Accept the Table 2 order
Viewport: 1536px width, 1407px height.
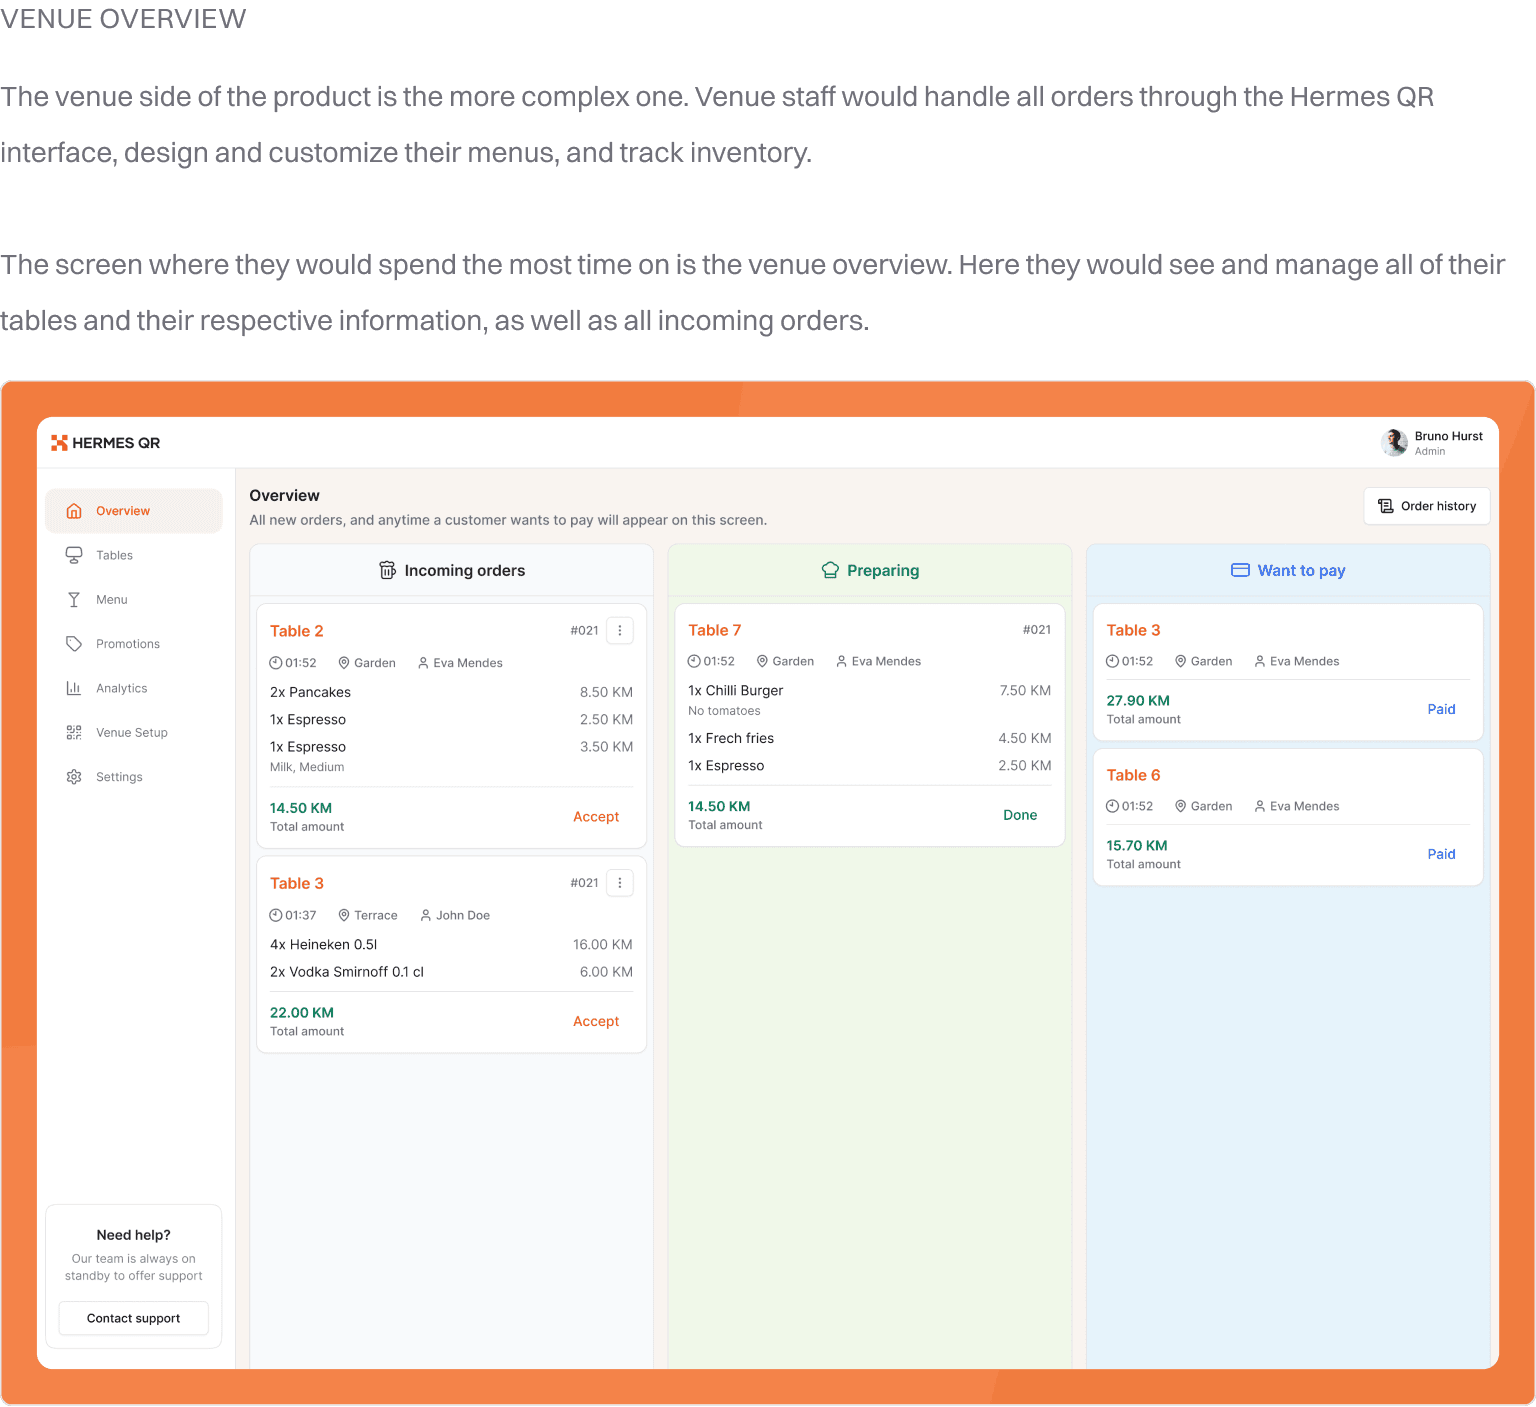point(596,817)
